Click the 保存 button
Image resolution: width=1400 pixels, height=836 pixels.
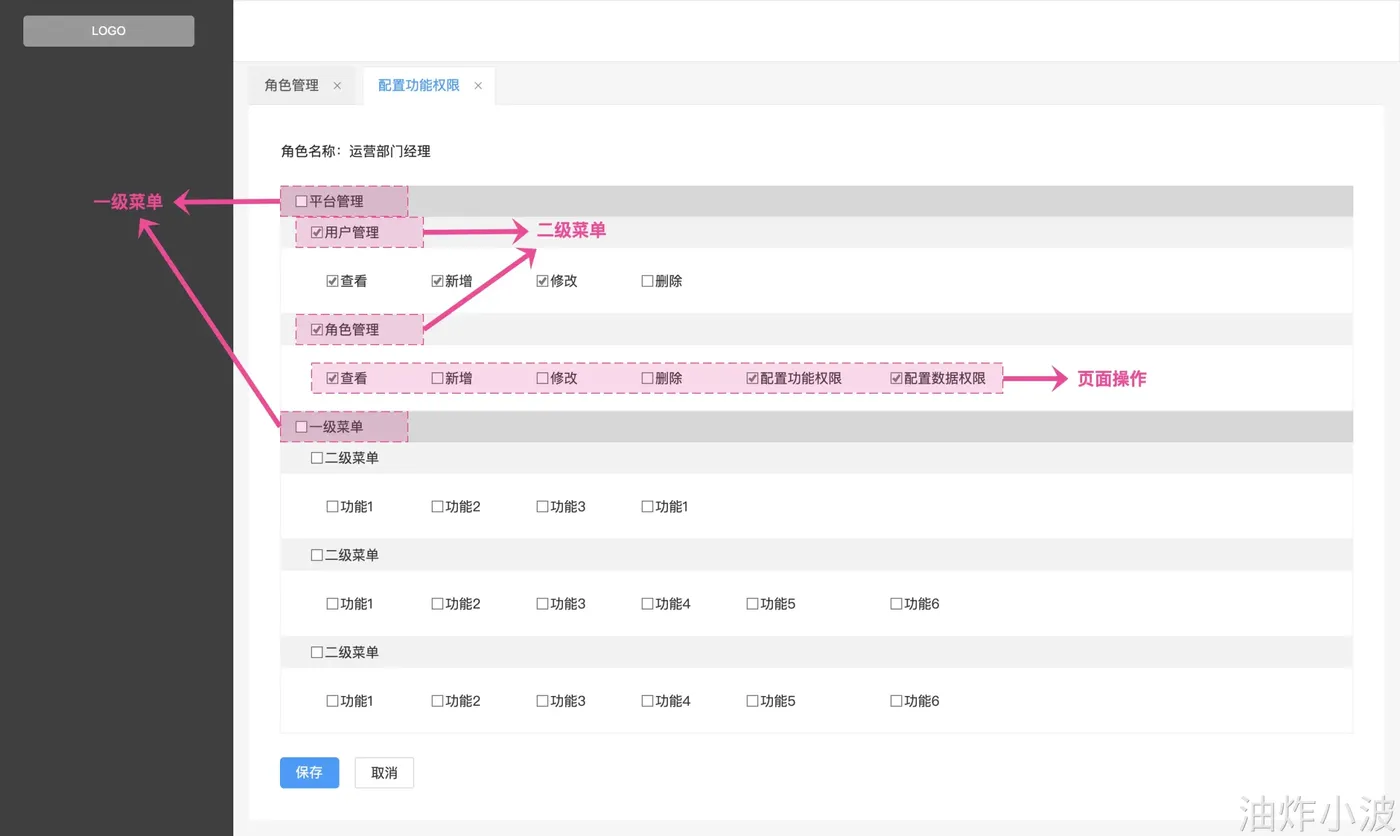[x=309, y=773]
